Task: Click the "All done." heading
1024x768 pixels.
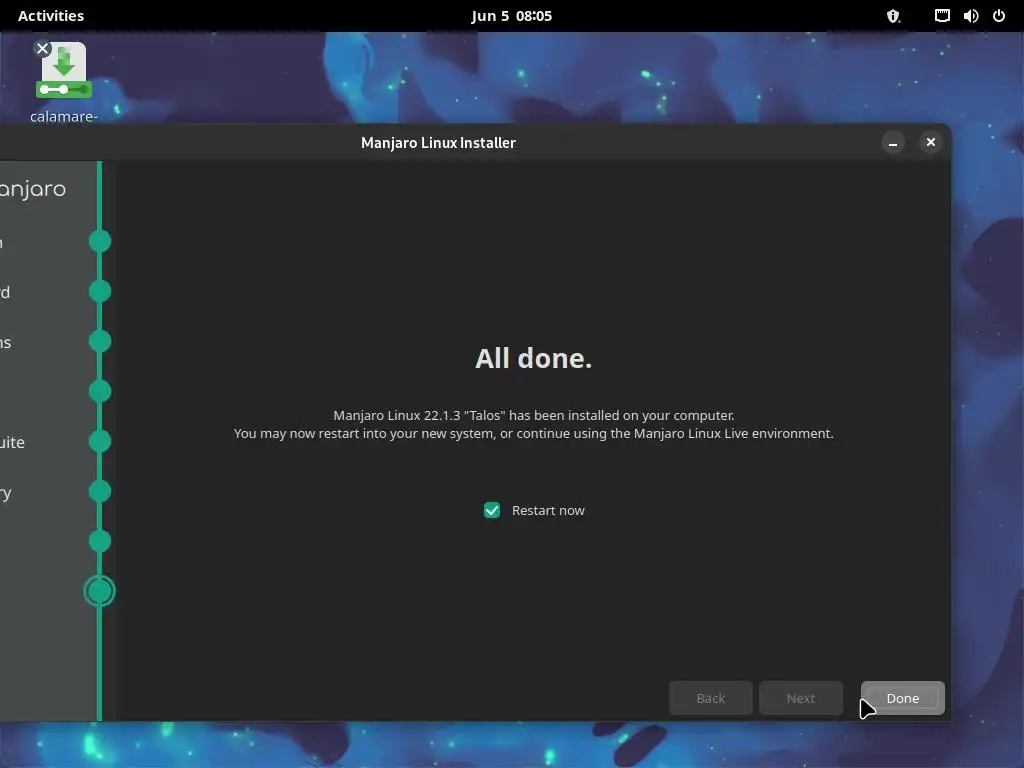Action: click(534, 358)
